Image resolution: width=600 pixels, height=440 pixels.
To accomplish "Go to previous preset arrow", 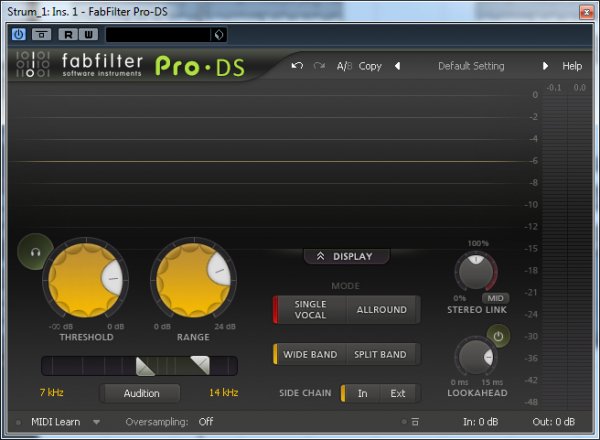I will pyautogui.click(x=398, y=66).
